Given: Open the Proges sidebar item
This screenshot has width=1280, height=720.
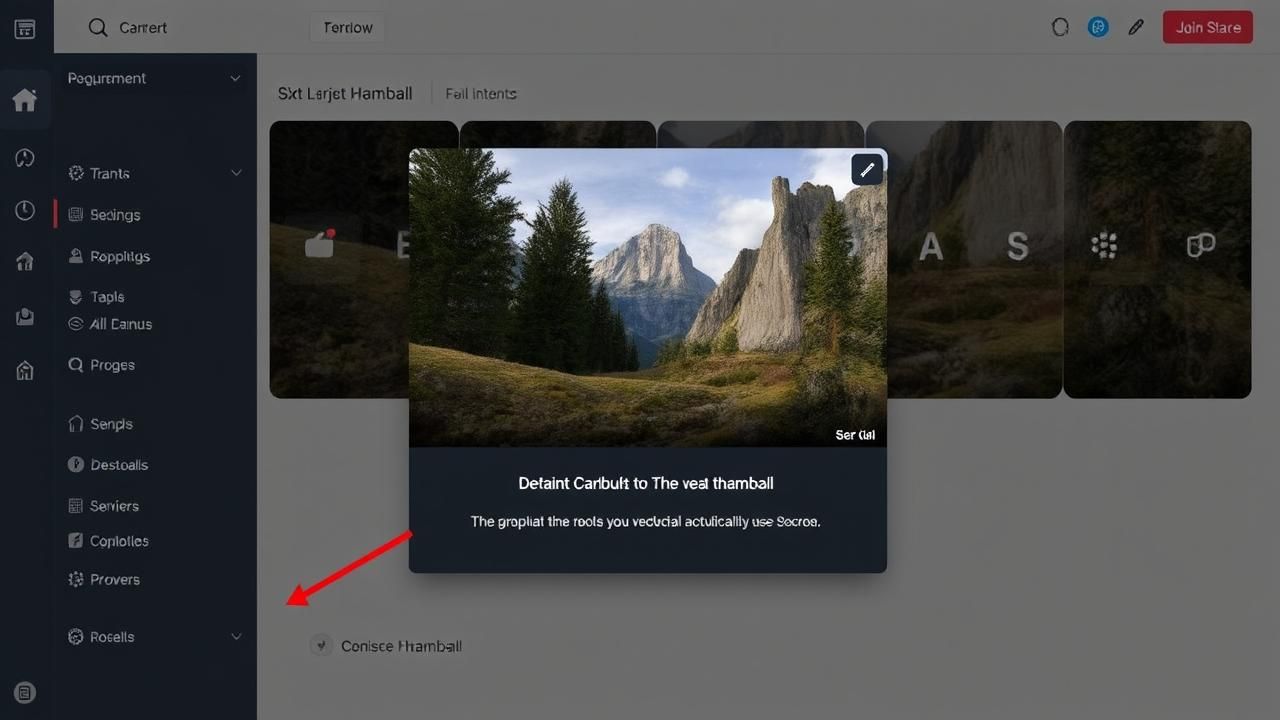Looking at the screenshot, I should pyautogui.click(x=112, y=365).
